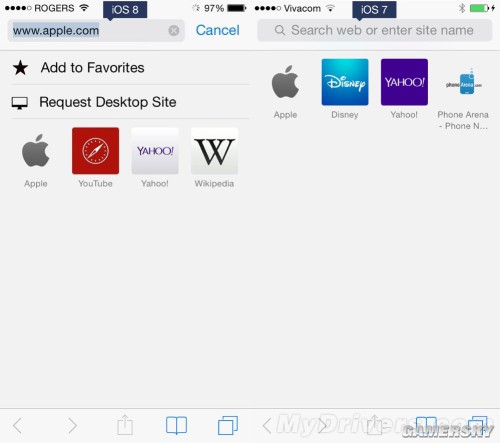Tap the Wi-Fi icon next to ROGERS
The image size is (500, 443).
coord(84,8)
